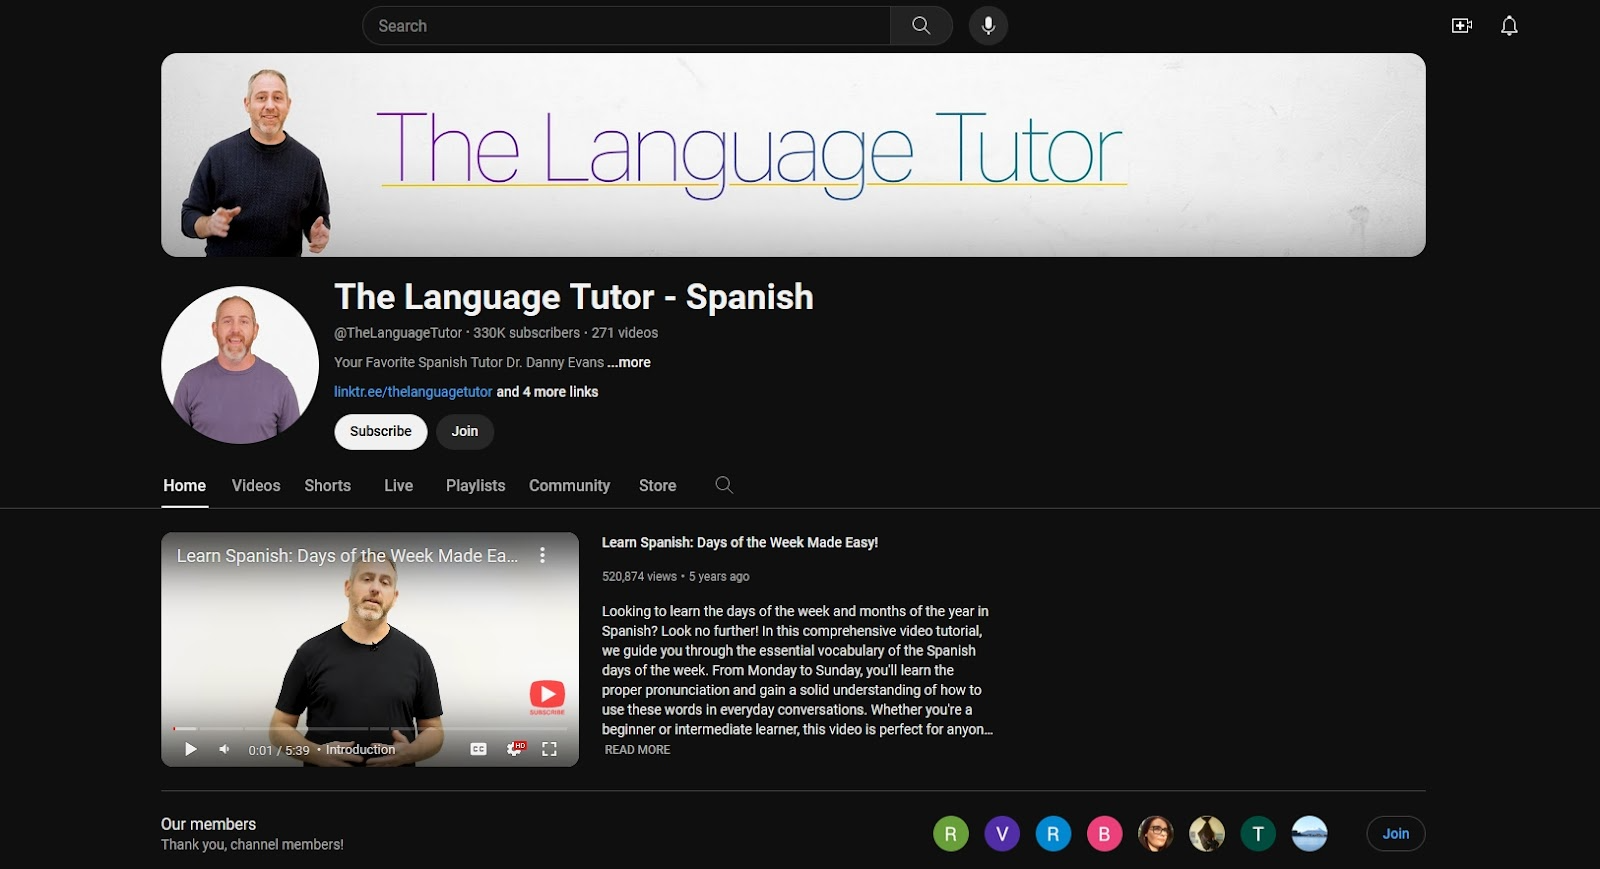The height and width of the screenshot is (869, 1600).
Task: Start voice search with microphone icon
Action: (988, 26)
